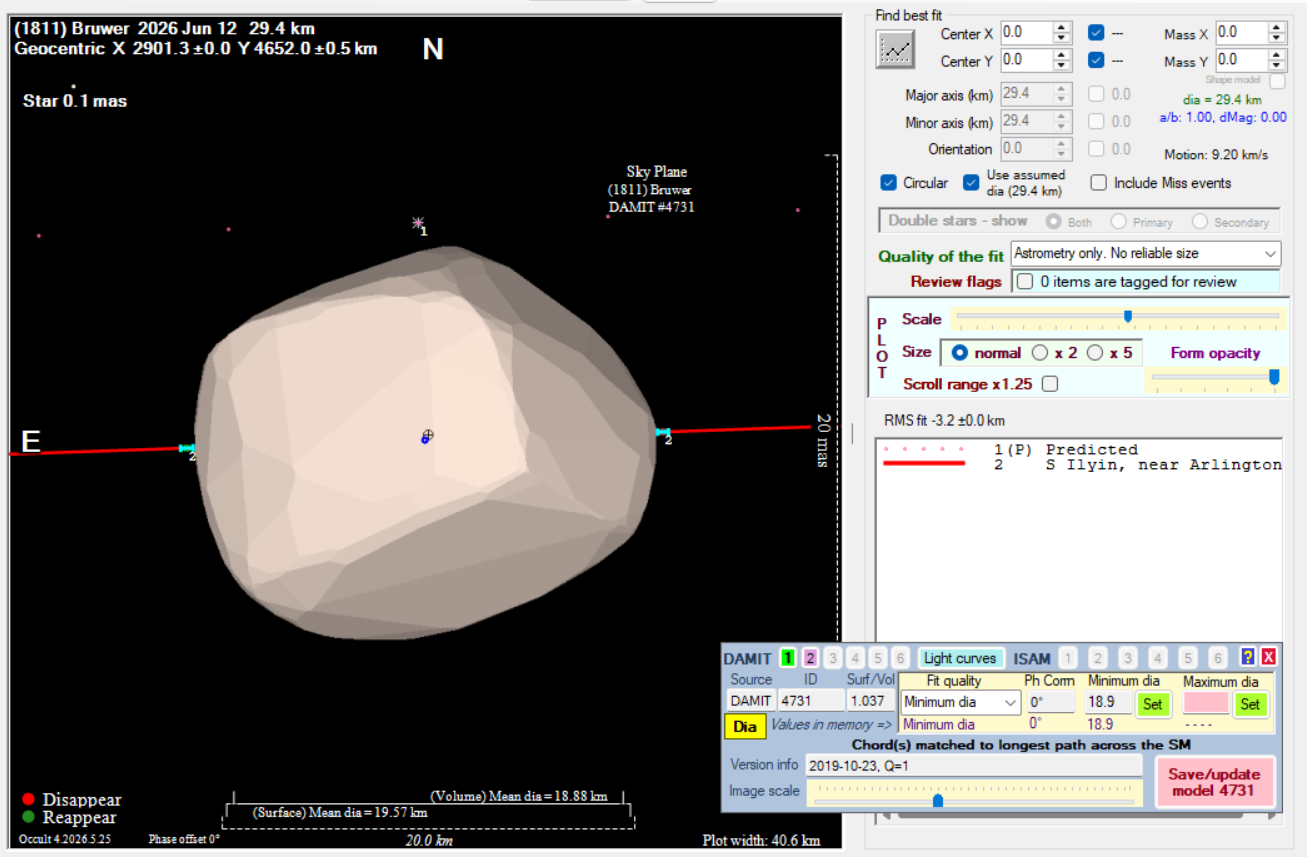Viewport: 1307px width, 857px height.
Task: Increase the Center Y value with up arrow
Action: click(1062, 55)
